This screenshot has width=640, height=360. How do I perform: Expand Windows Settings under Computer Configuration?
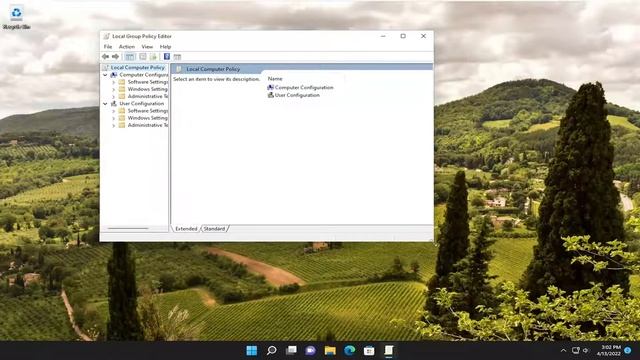click(x=113, y=89)
